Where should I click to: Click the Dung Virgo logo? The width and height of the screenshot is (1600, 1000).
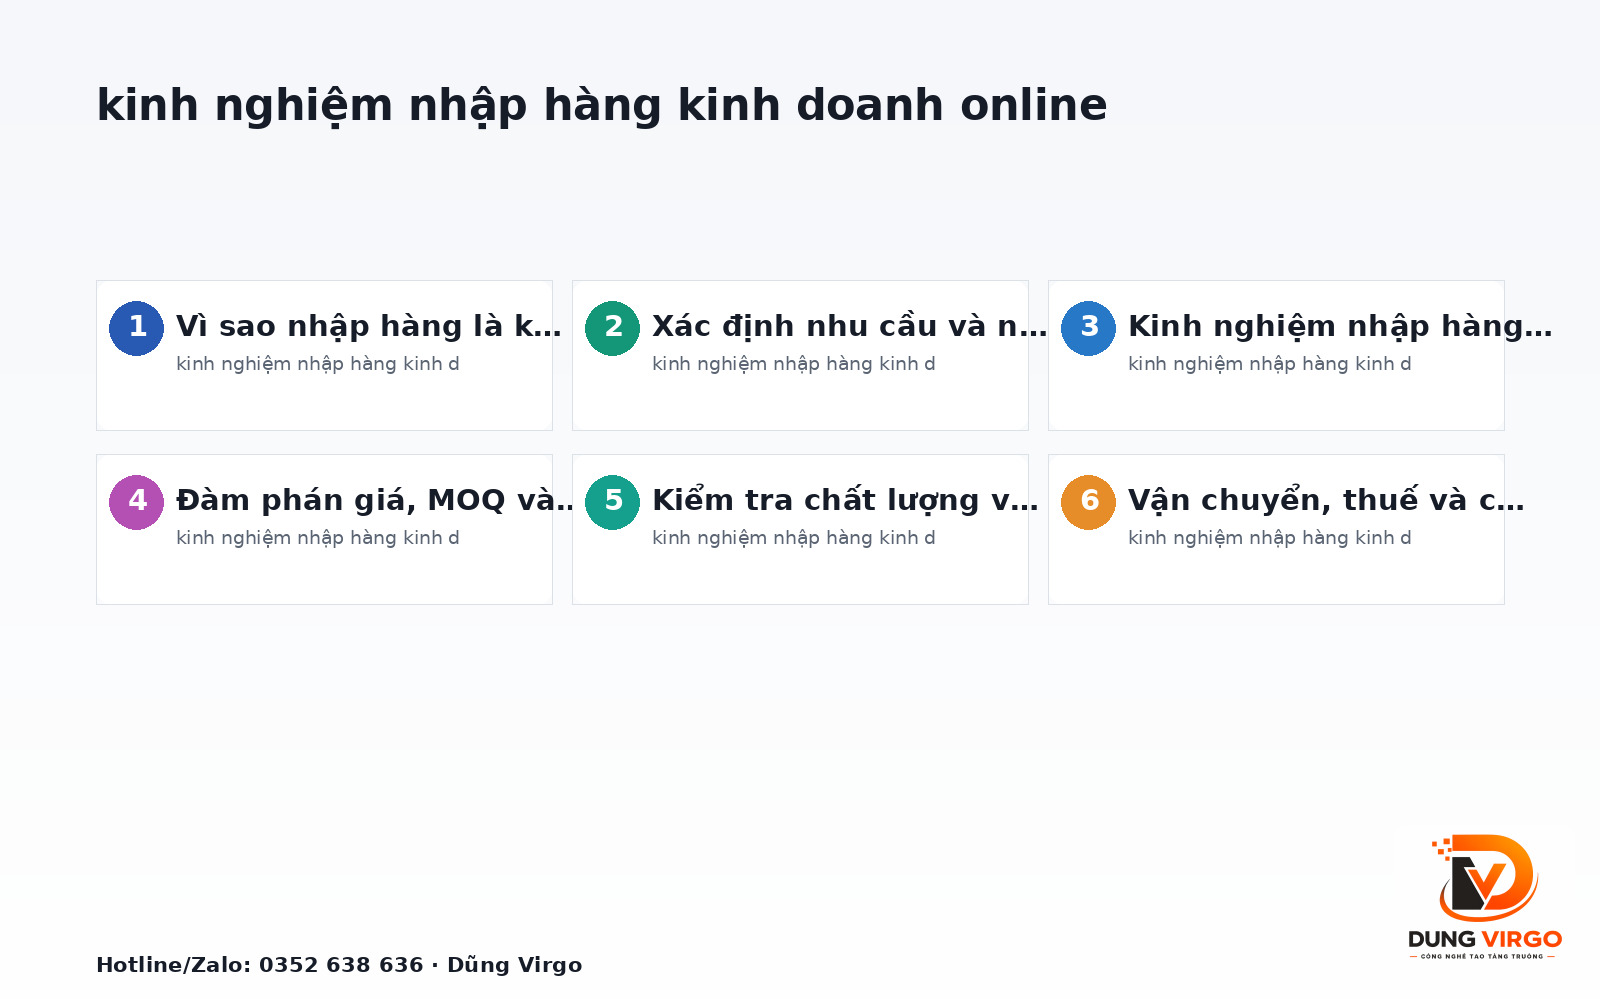[x=1485, y=897]
